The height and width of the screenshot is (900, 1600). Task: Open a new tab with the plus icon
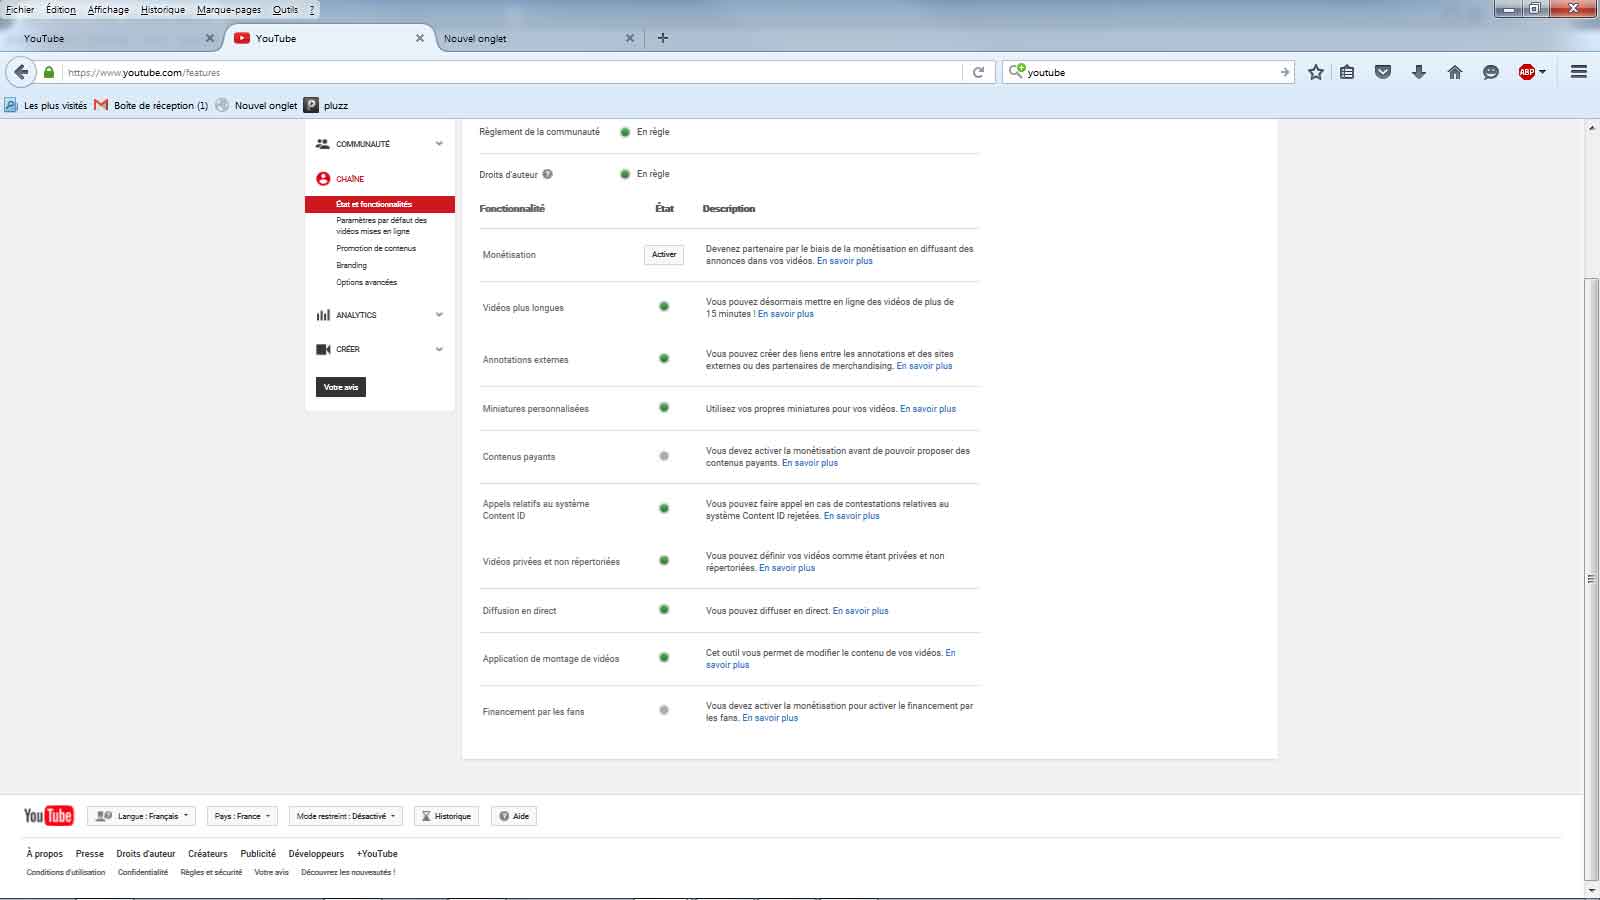point(663,38)
